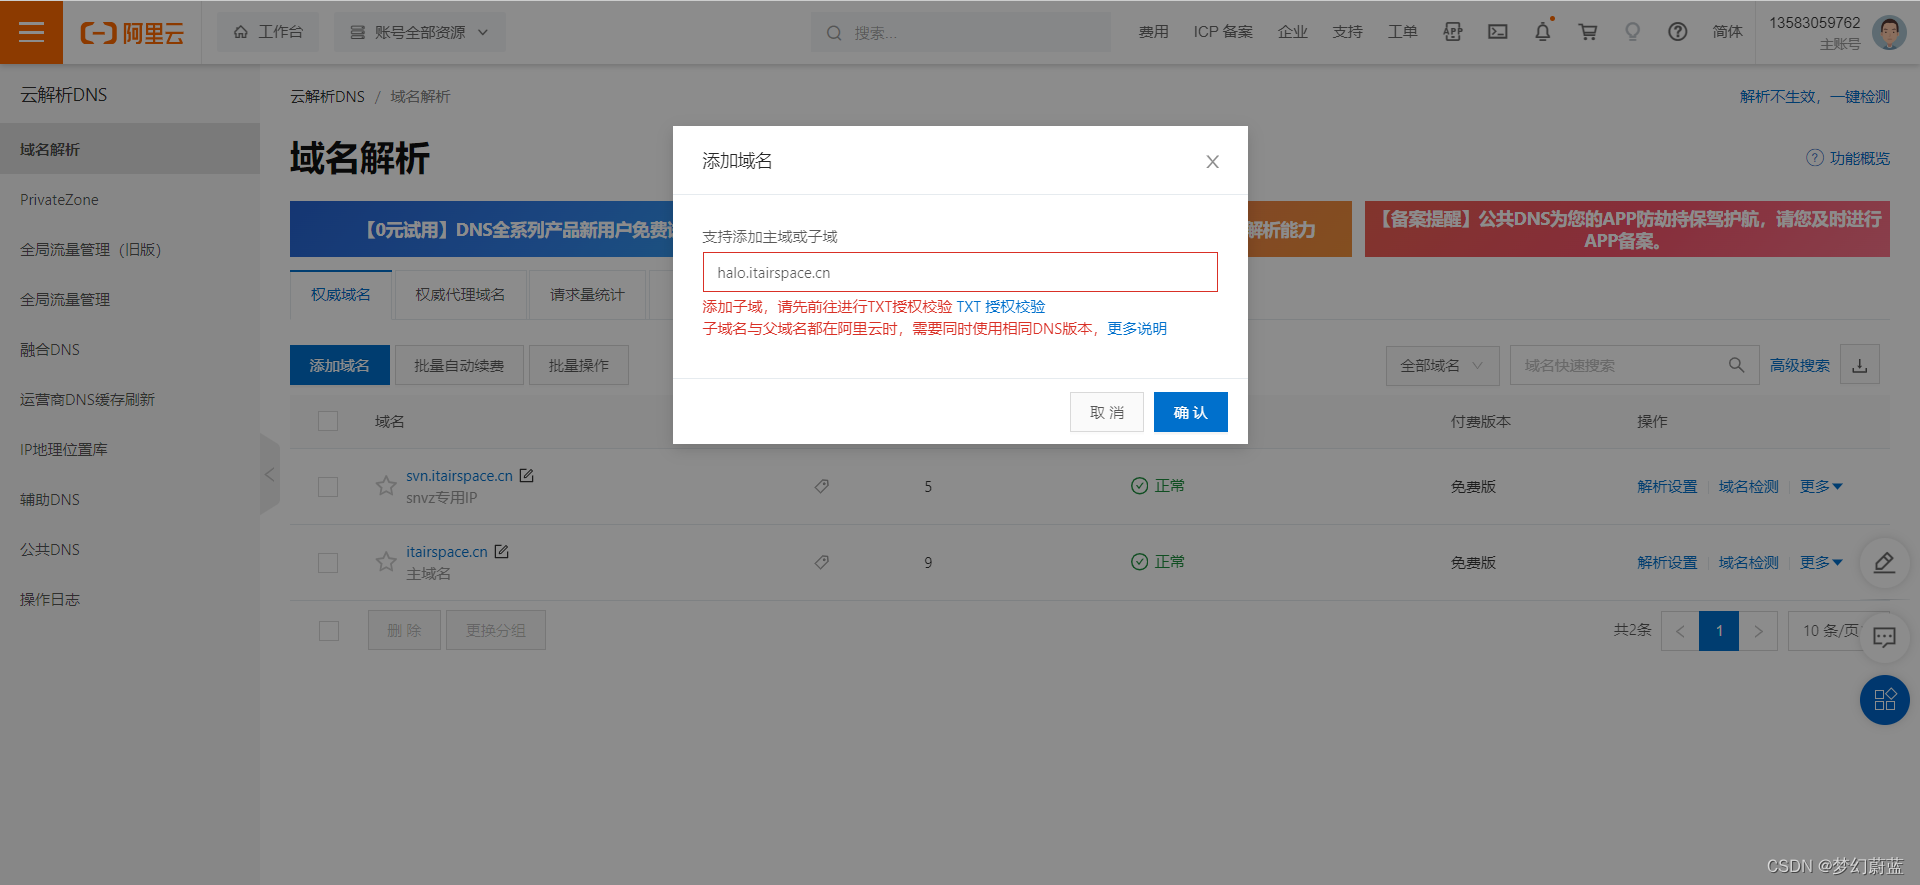Screen dimensions: 1920x885
Task: Click the tag icon in svn.itairspace.cn row
Action: tap(821, 486)
